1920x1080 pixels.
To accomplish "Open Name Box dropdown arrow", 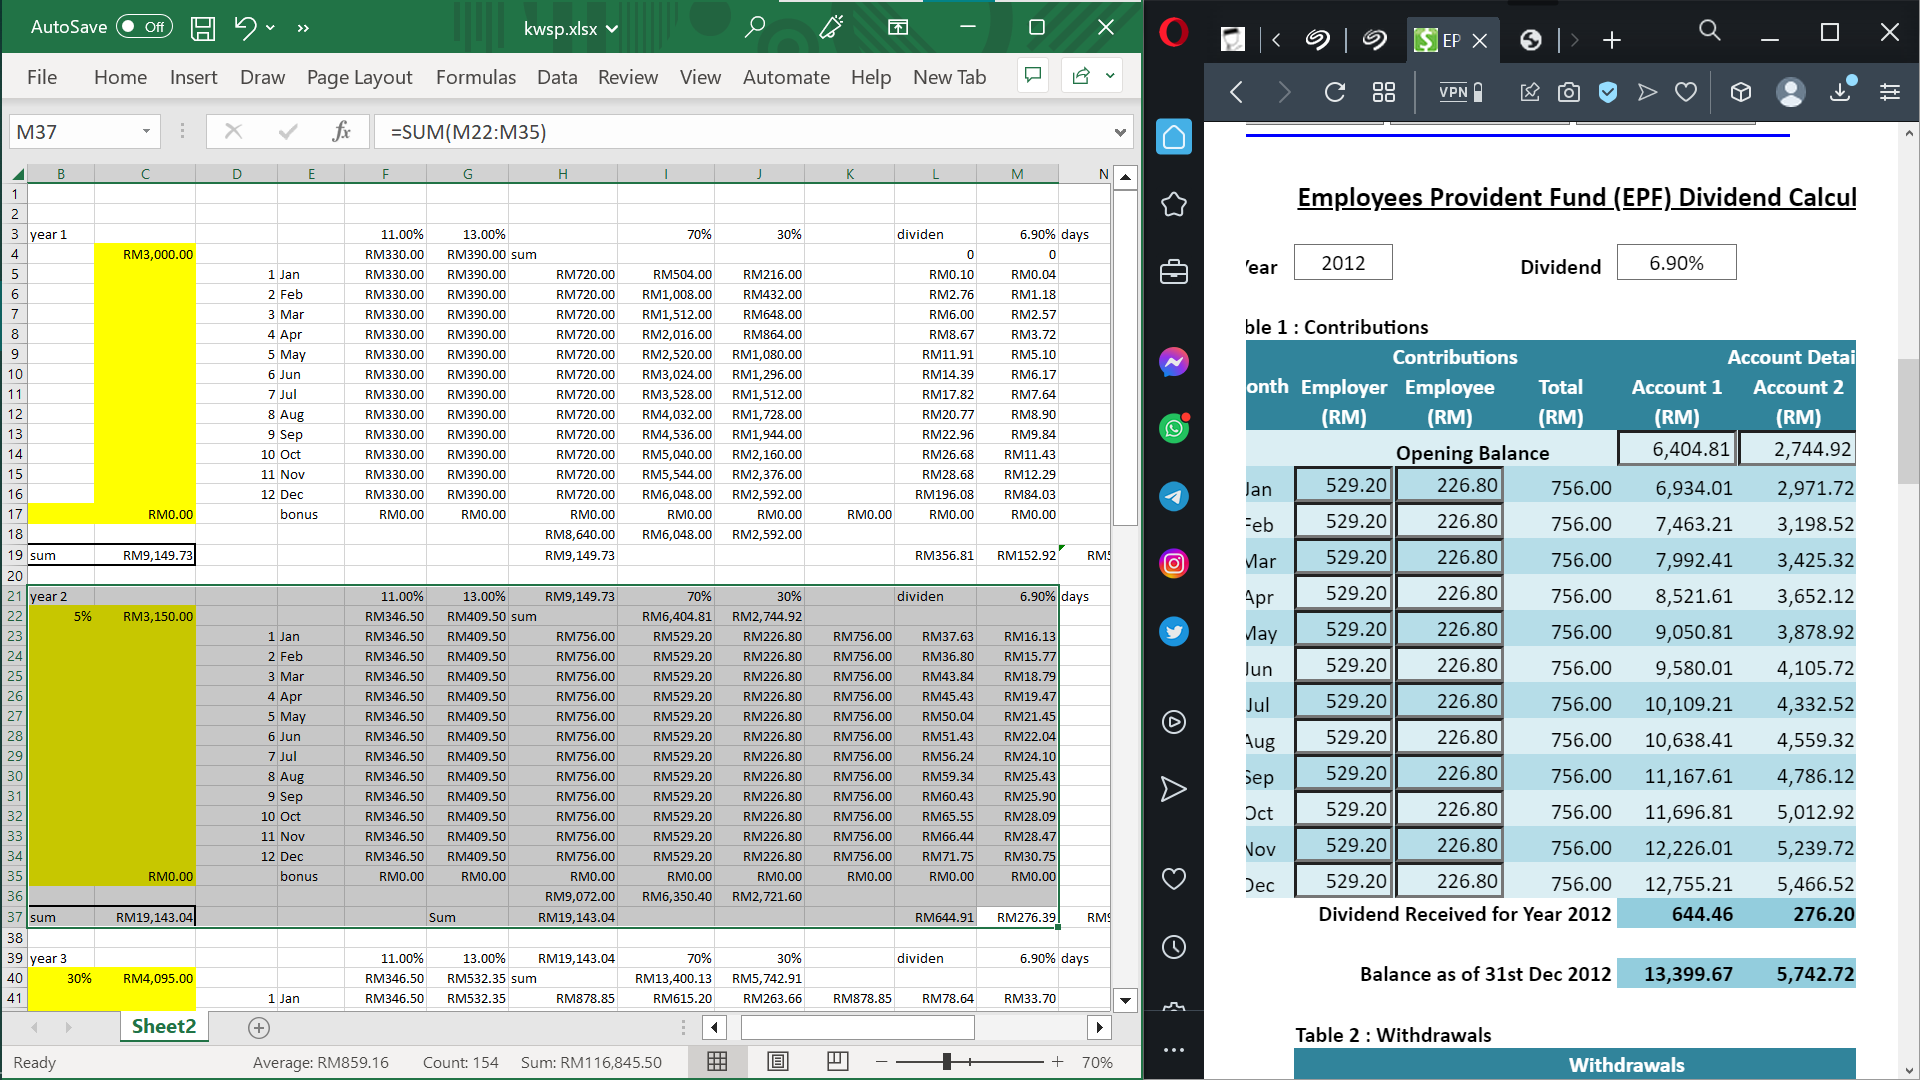I will (146, 131).
